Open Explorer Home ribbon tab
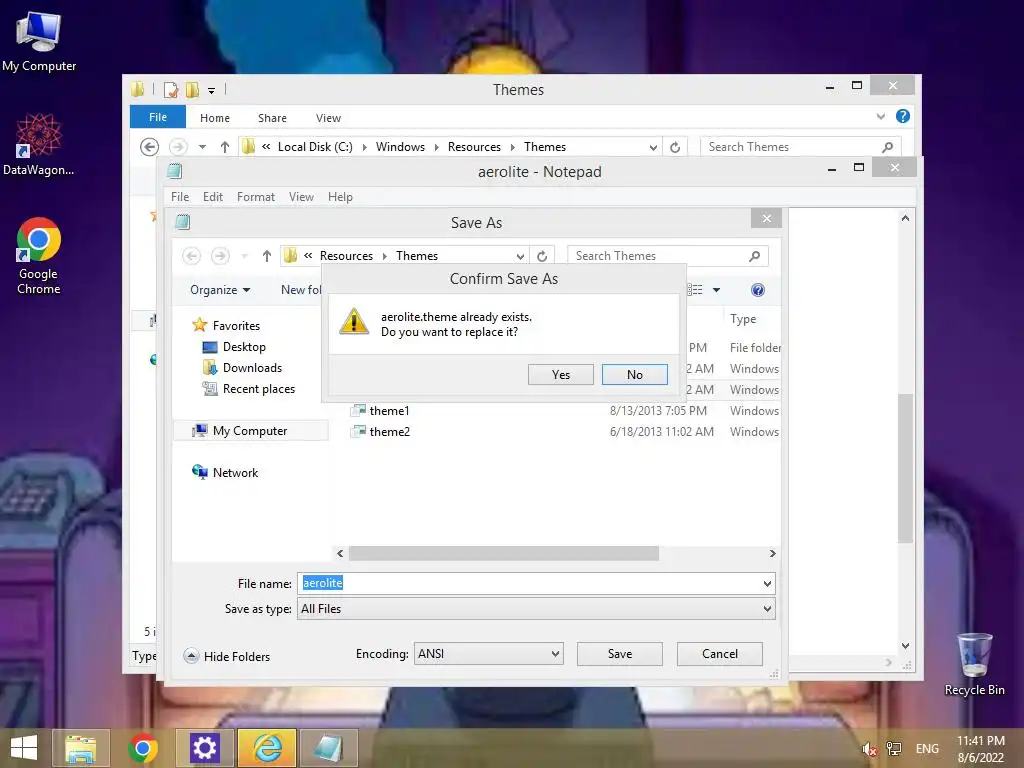 215,118
